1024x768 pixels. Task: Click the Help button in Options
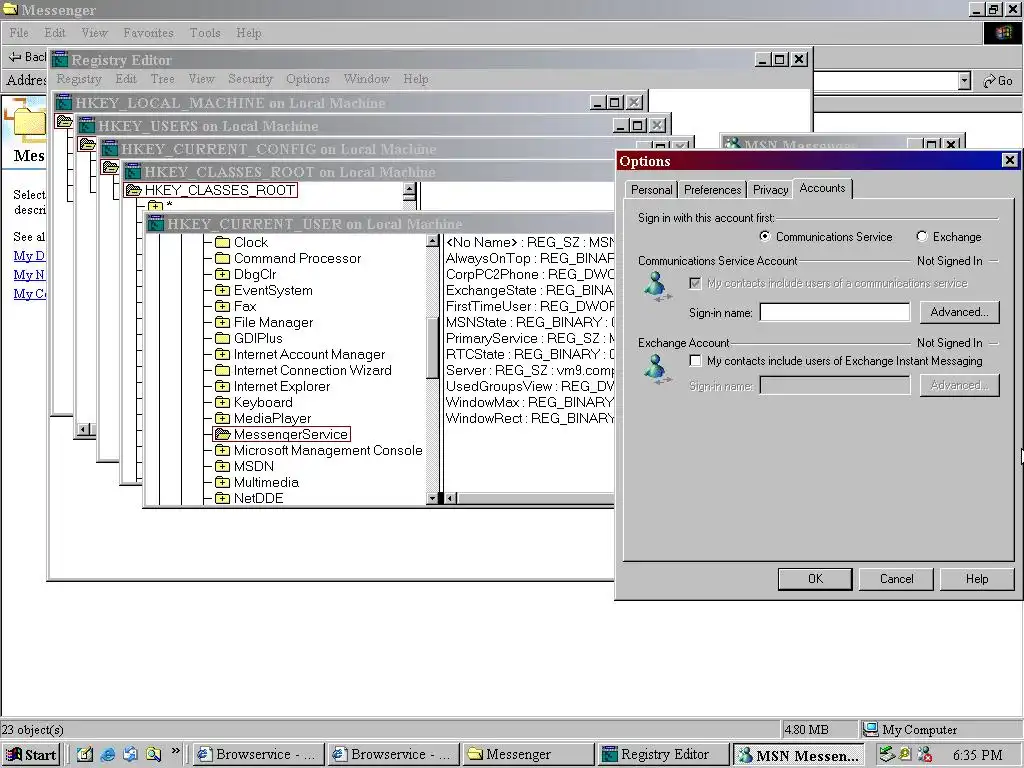[977, 579]
